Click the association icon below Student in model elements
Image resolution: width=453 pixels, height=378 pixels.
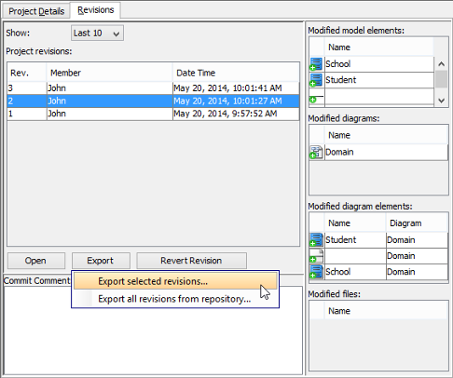tap(316, 98)
